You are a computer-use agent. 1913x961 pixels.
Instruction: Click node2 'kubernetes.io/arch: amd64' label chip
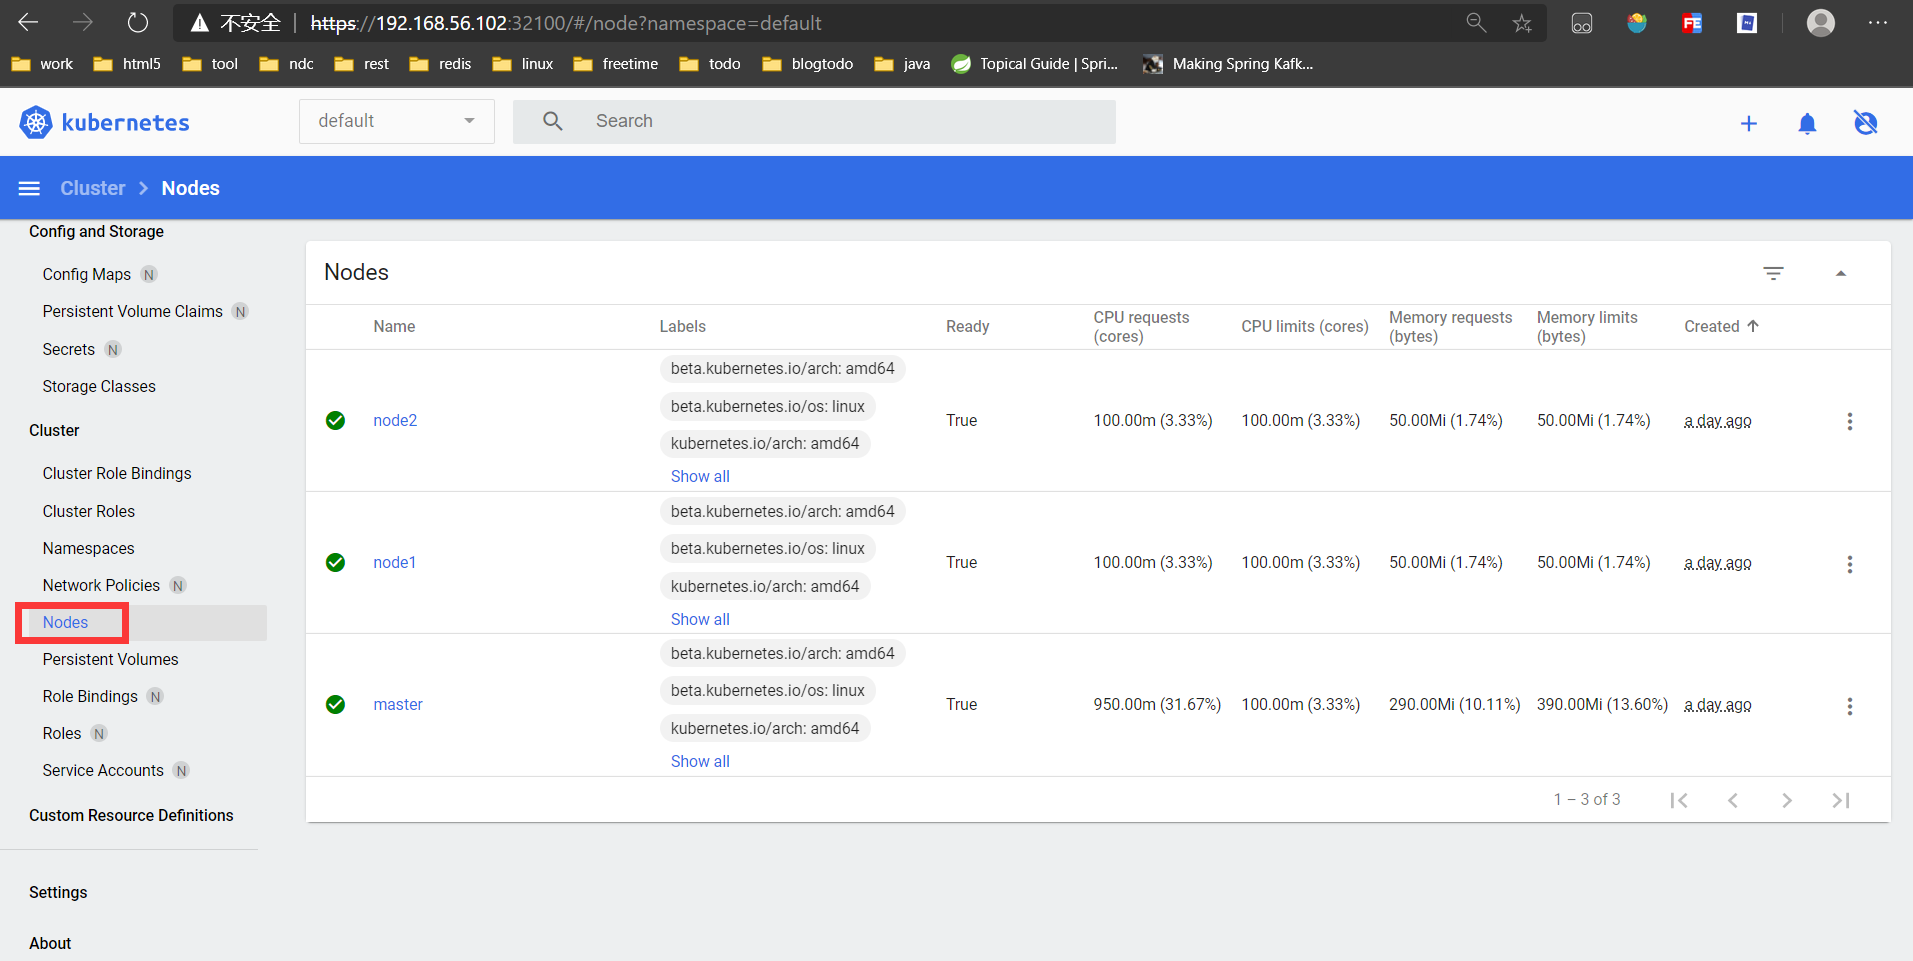click(x=765, y=443)
